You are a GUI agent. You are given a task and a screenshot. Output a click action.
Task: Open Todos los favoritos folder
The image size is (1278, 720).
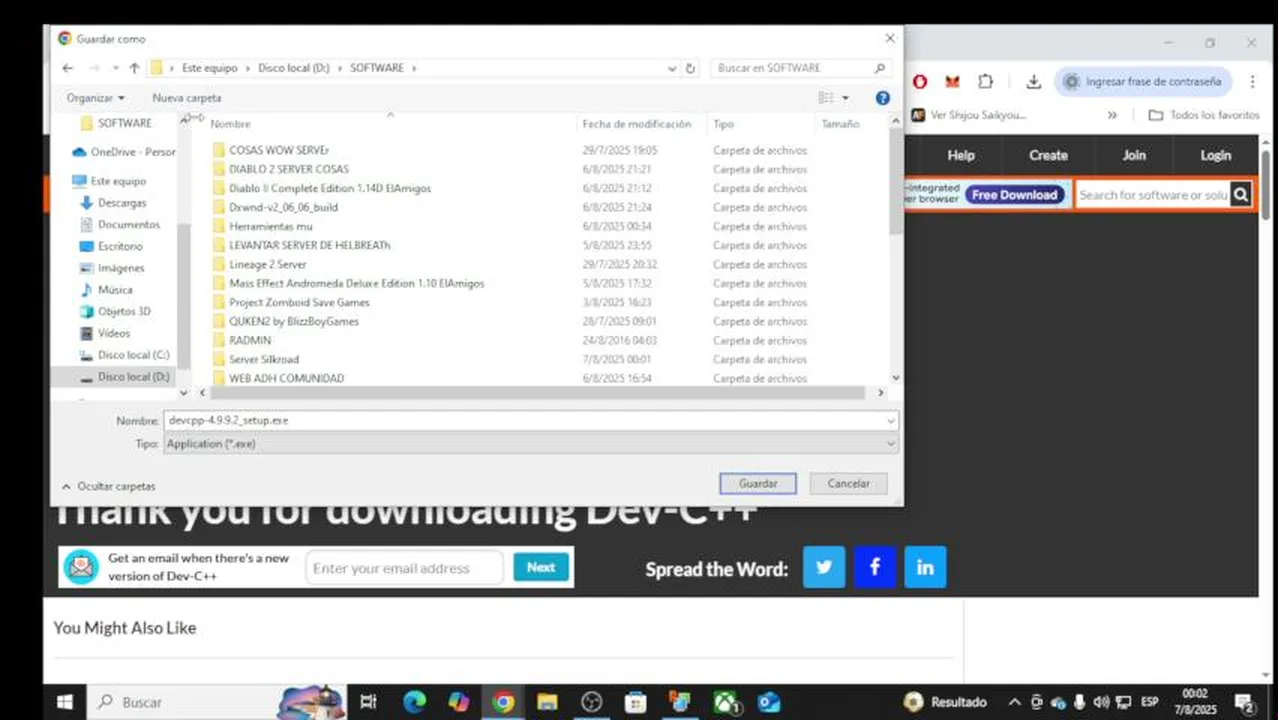[x=1204, y=115]
